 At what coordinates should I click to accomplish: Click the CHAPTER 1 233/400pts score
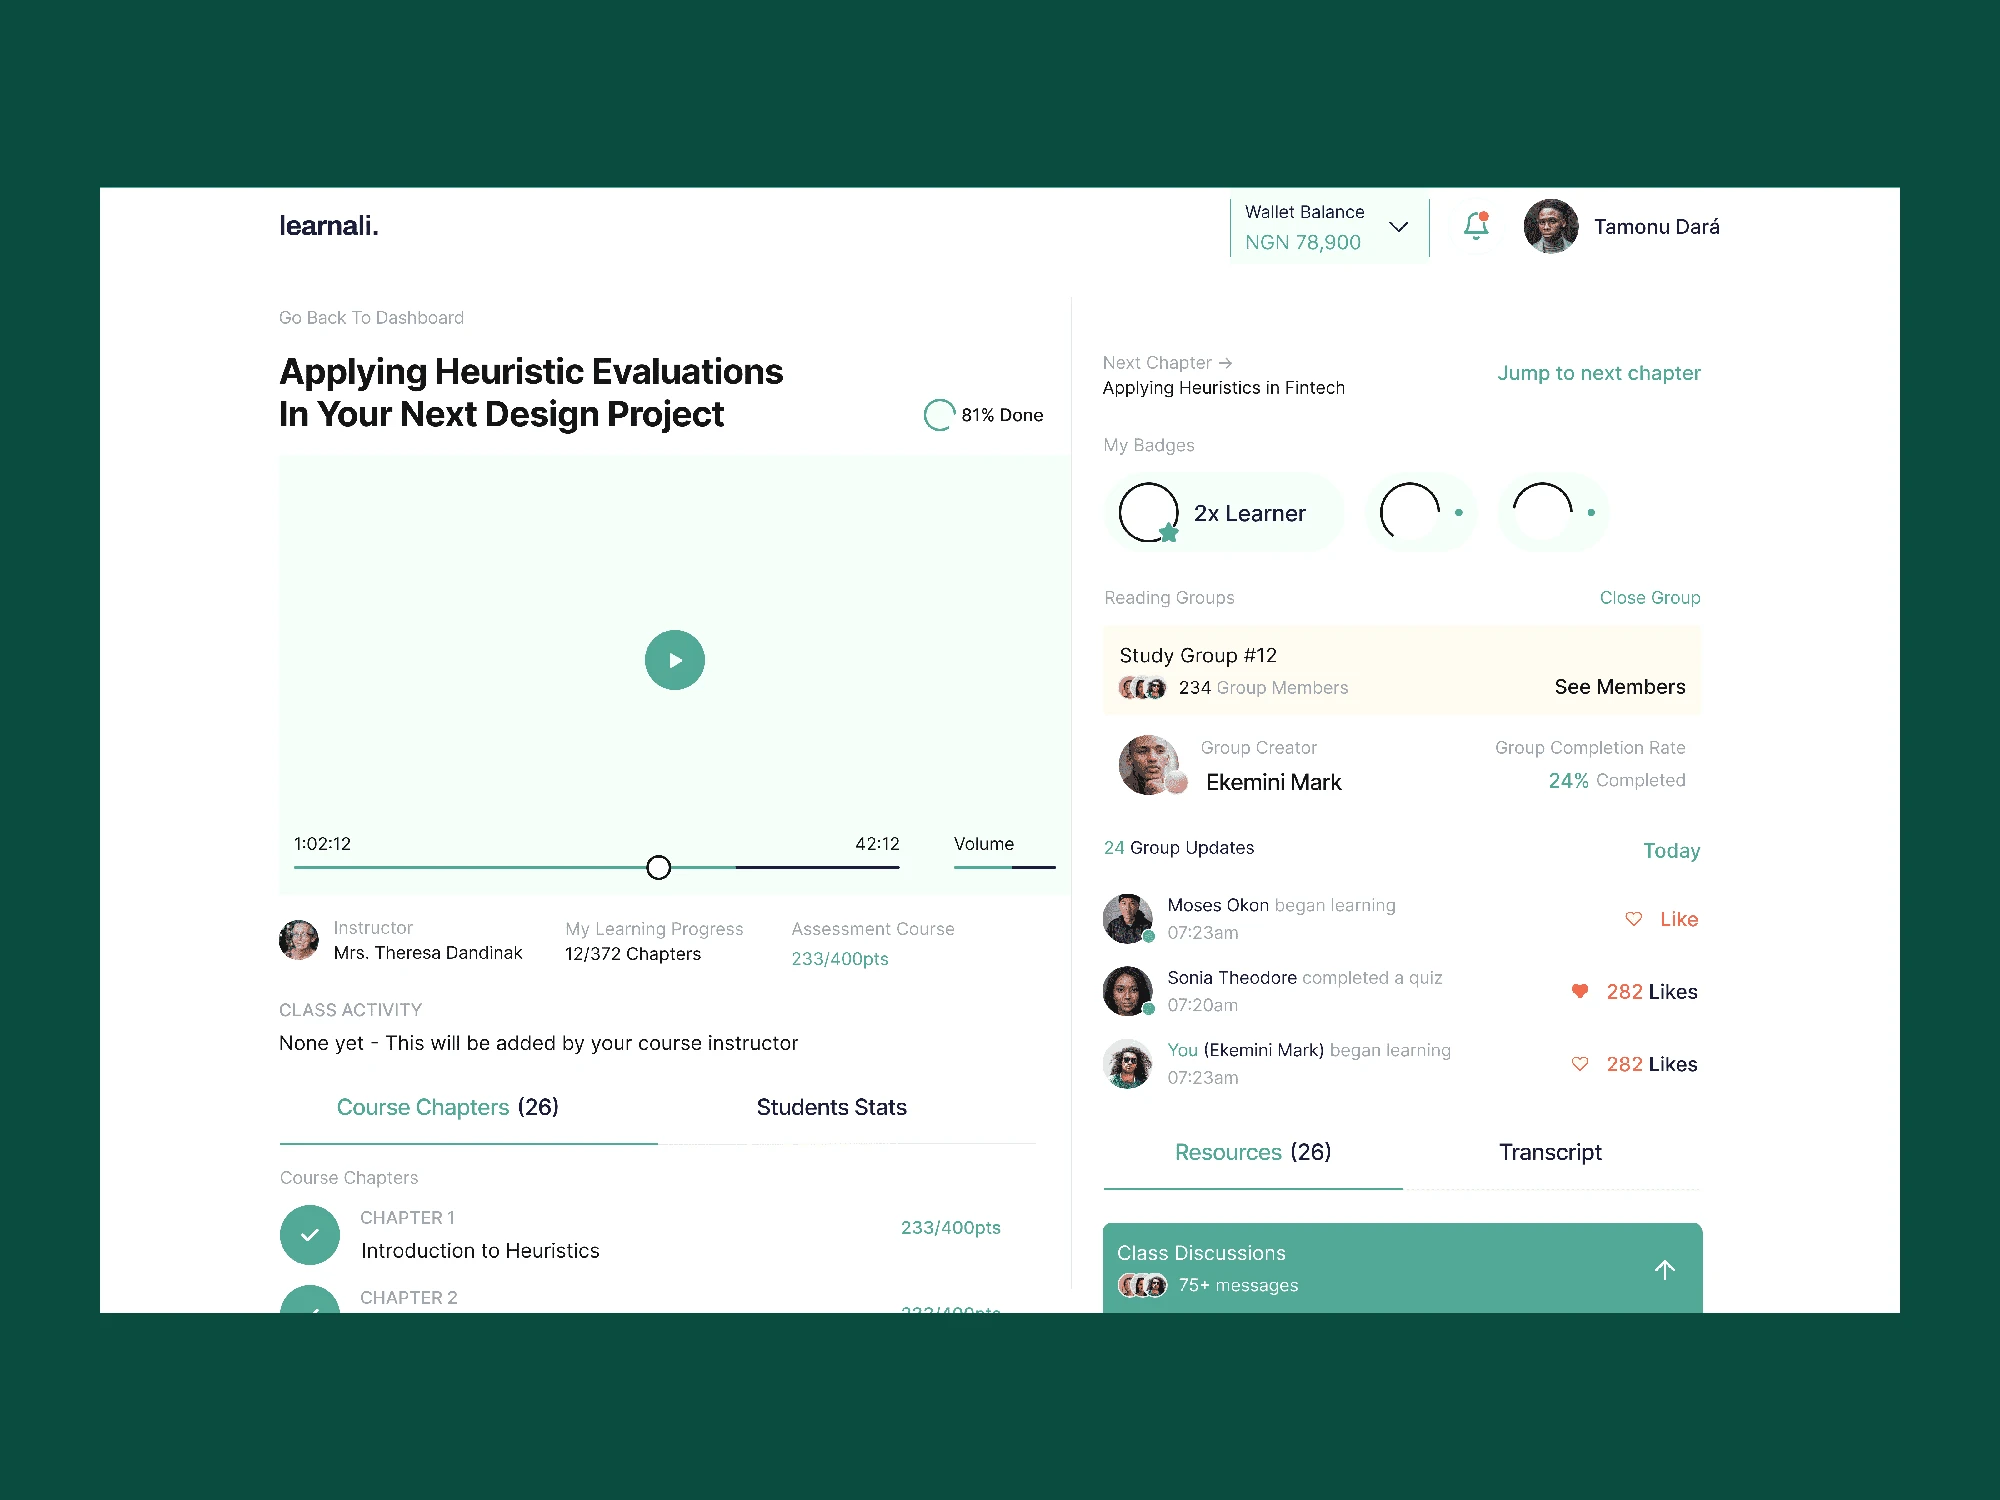click(x=950, y=1227)
